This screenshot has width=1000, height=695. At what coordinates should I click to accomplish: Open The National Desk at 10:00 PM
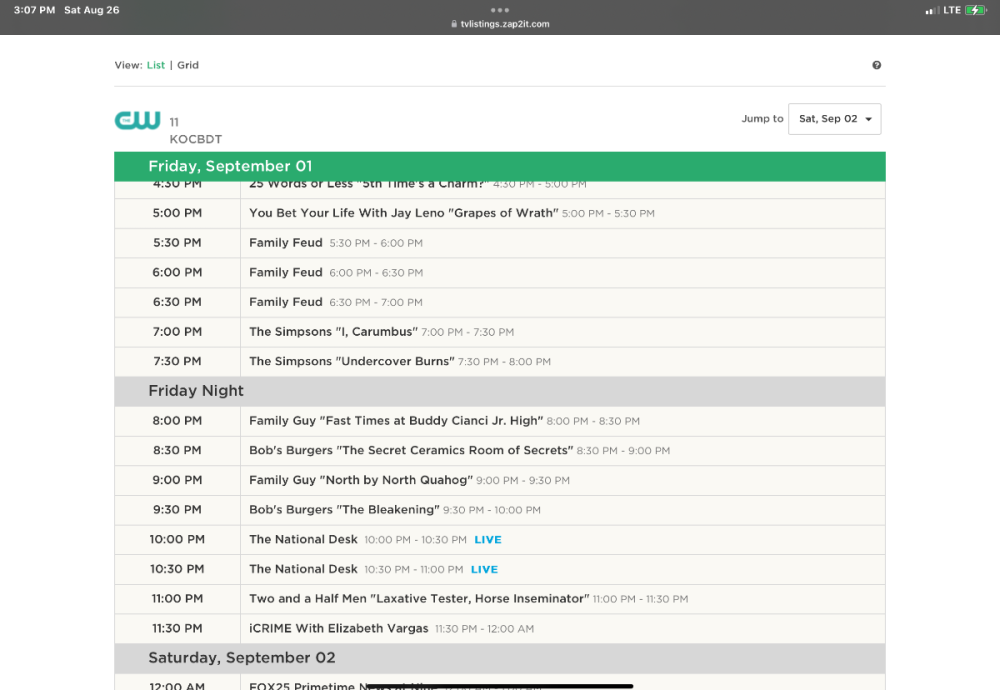tap(304, 539)
